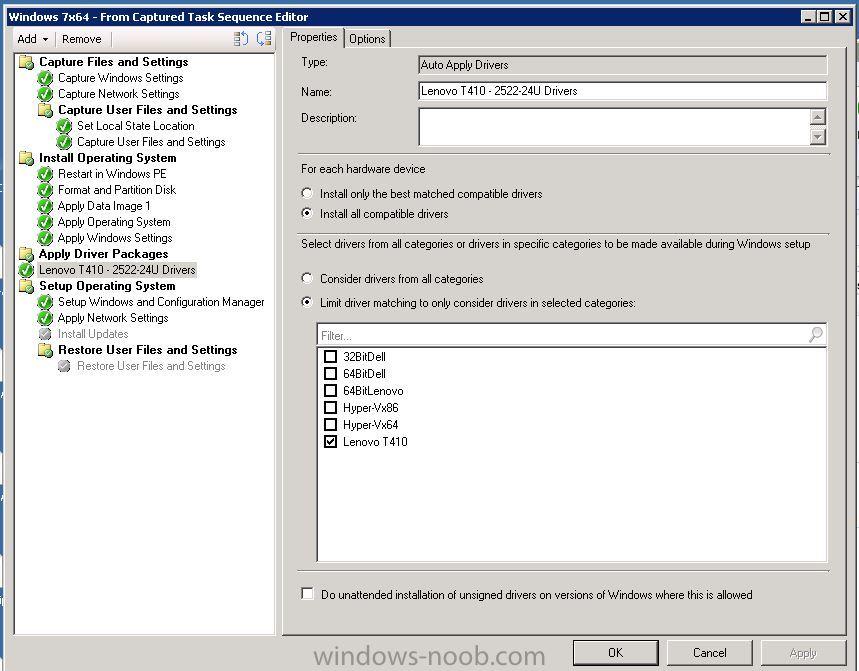859x671 pixels.
Task: Select the greyed 'Restore User Files and Settings' step
Action: click(151, 366)
